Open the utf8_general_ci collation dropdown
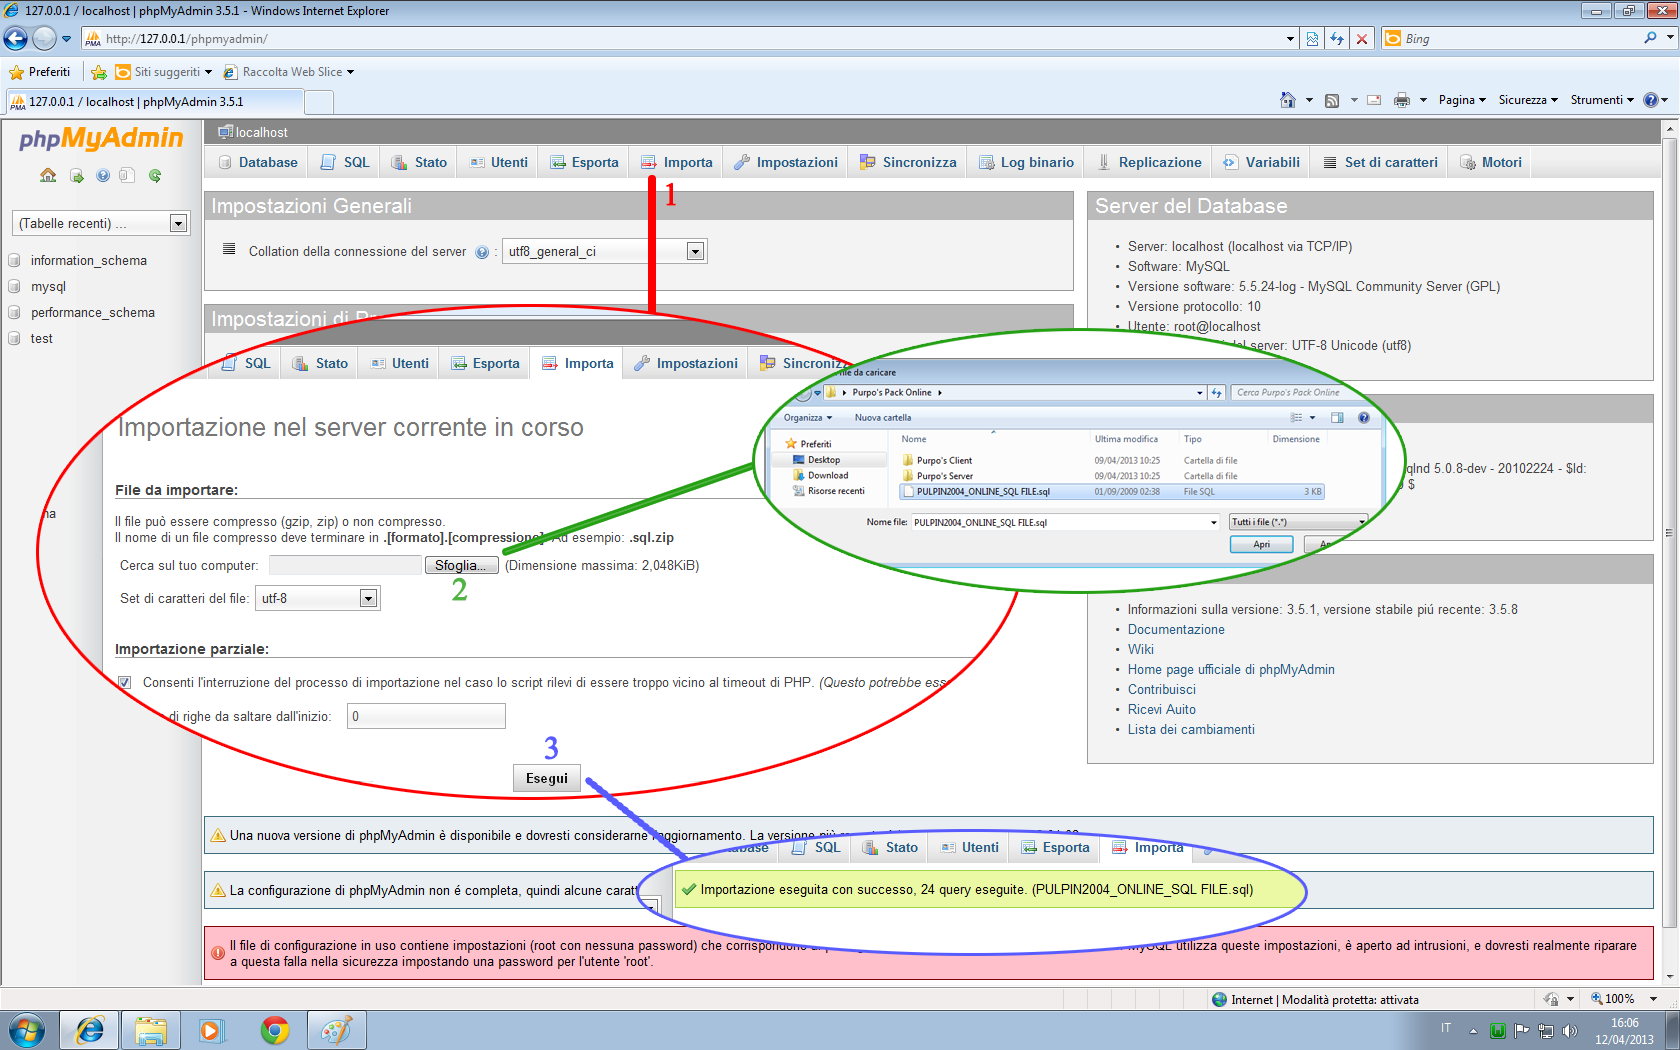Viewport: 1680px width, 1050px height. point(695,252)
